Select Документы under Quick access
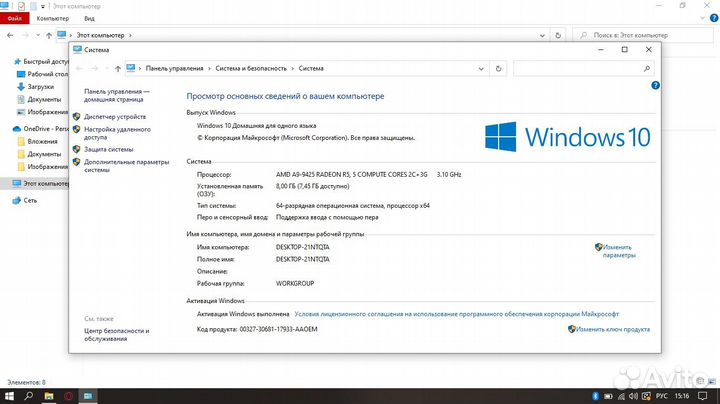Screen dimensions: 720x404 coord(39,99)
